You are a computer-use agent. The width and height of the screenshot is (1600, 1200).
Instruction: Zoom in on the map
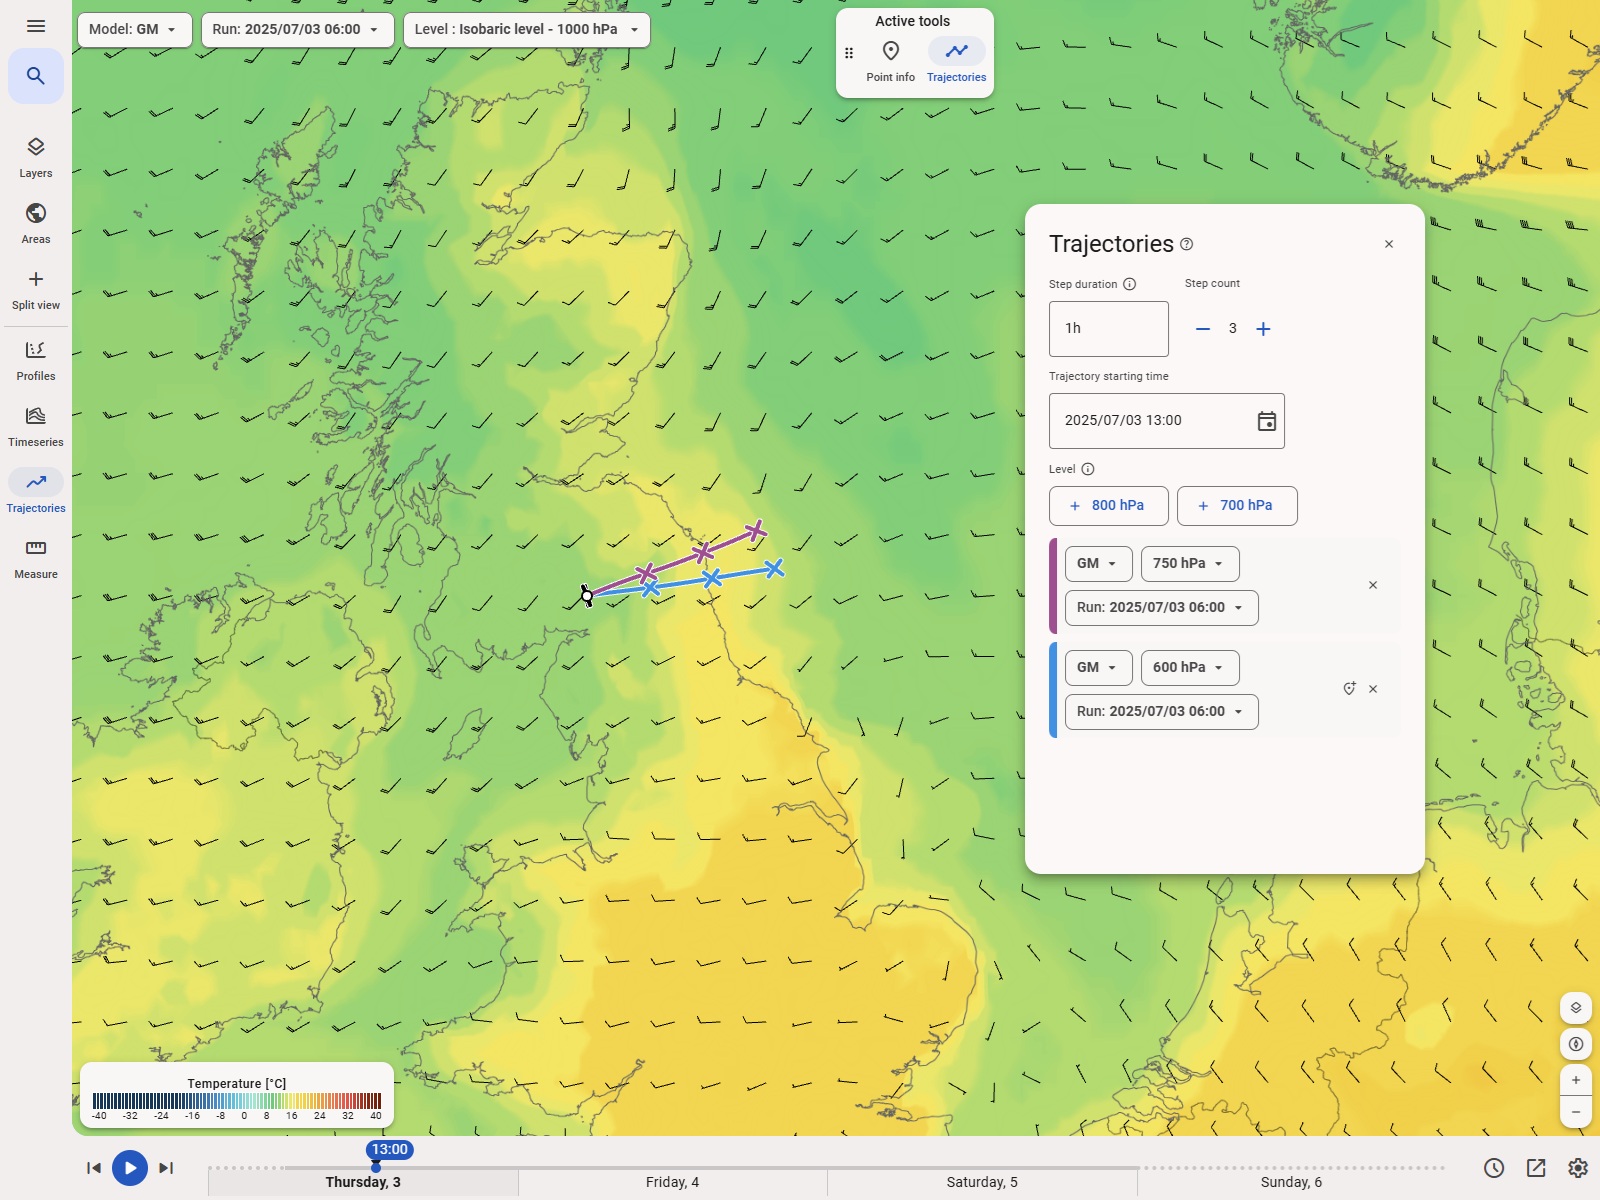[1576, 1080]
